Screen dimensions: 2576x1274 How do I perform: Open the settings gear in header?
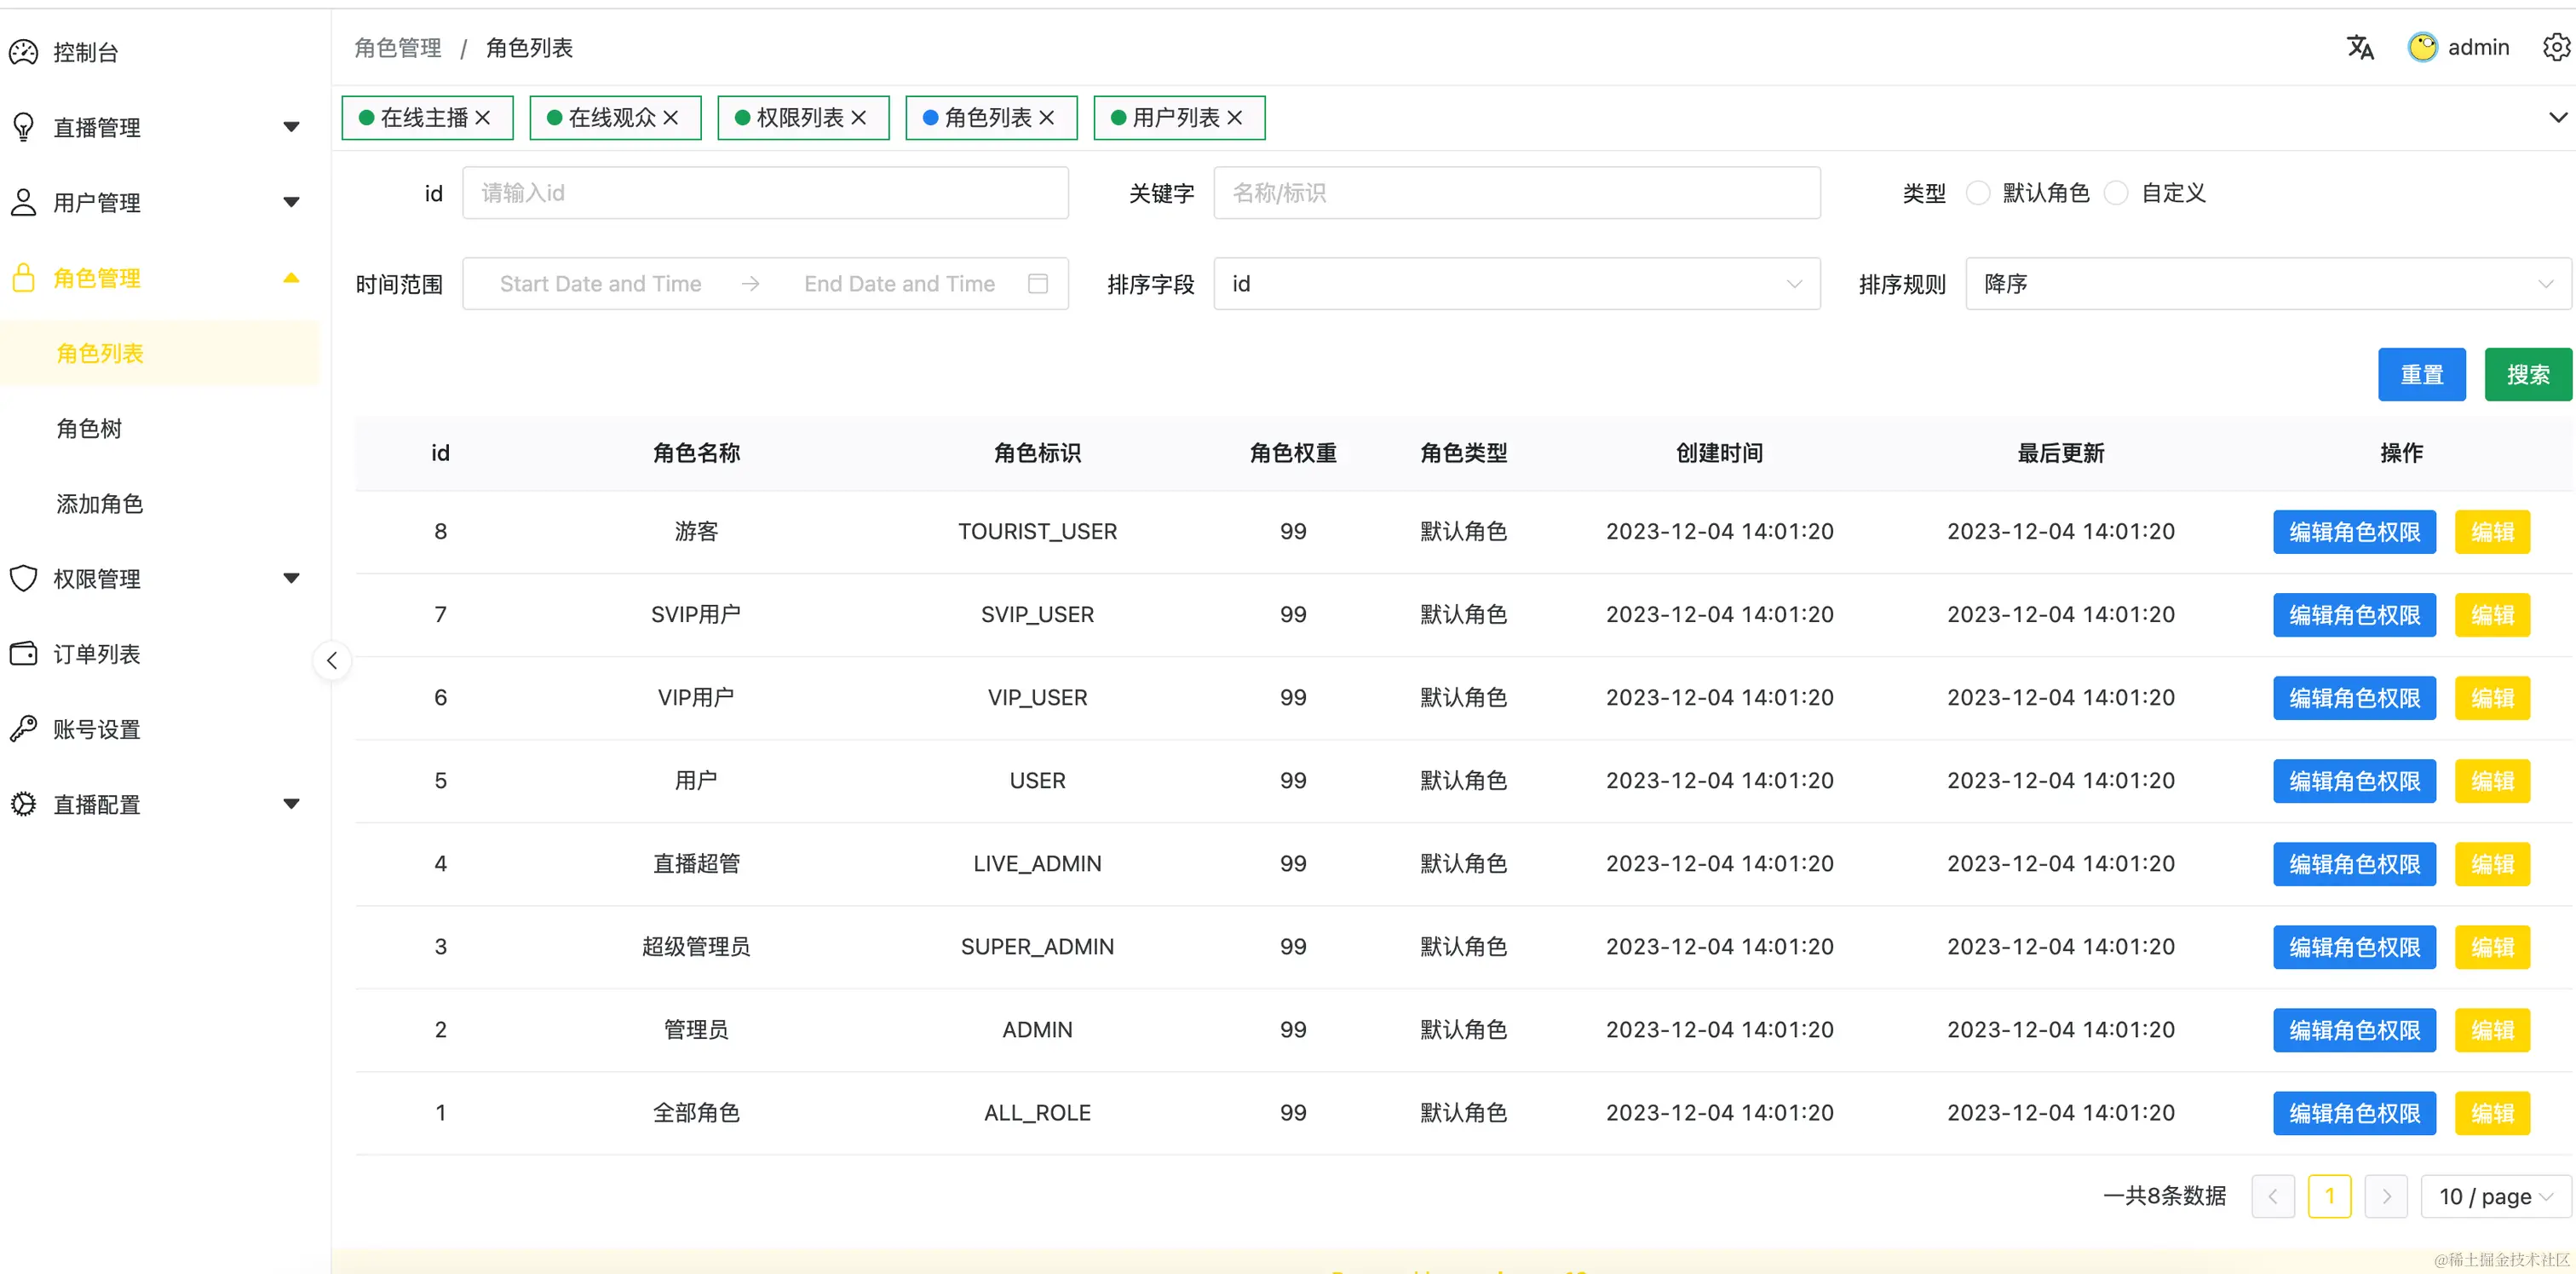pos(2557,47)
